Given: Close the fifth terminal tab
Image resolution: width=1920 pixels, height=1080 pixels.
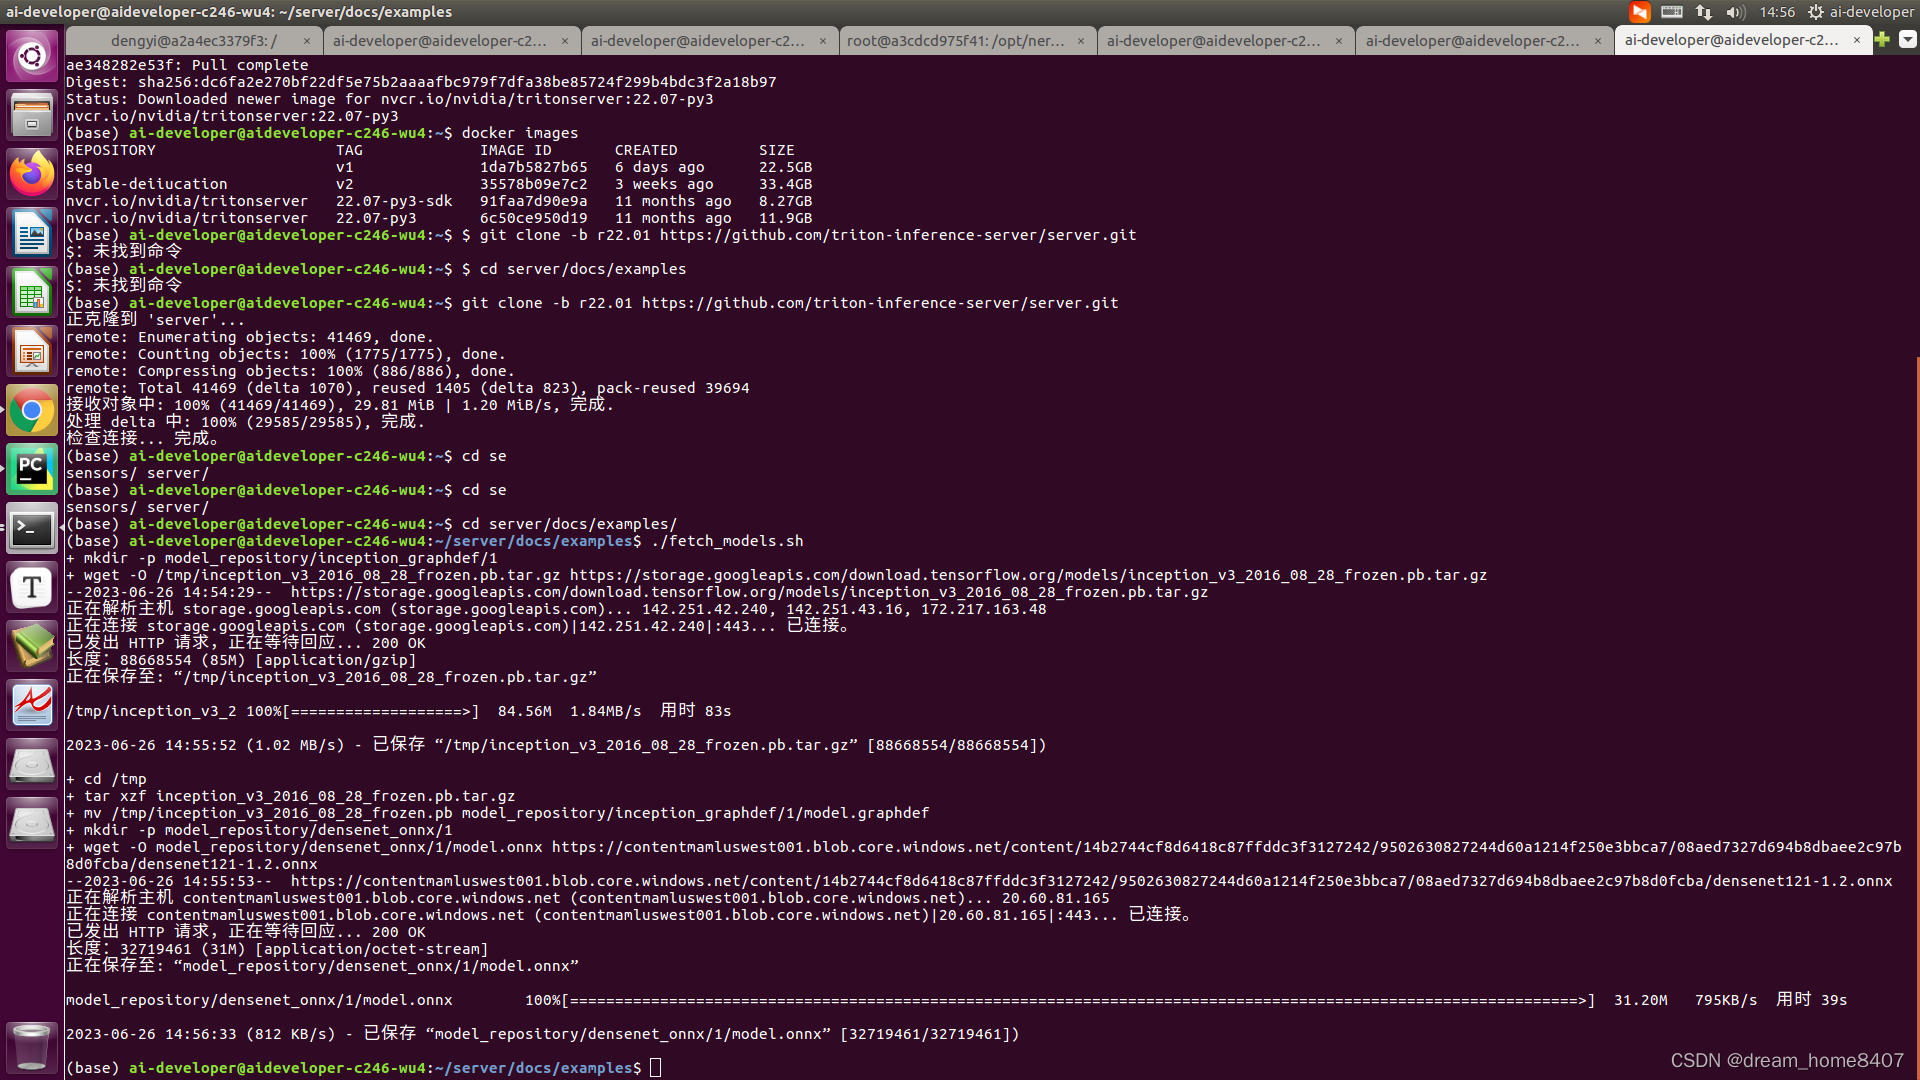Looking at the screenshot, I should click(1339, 41).
